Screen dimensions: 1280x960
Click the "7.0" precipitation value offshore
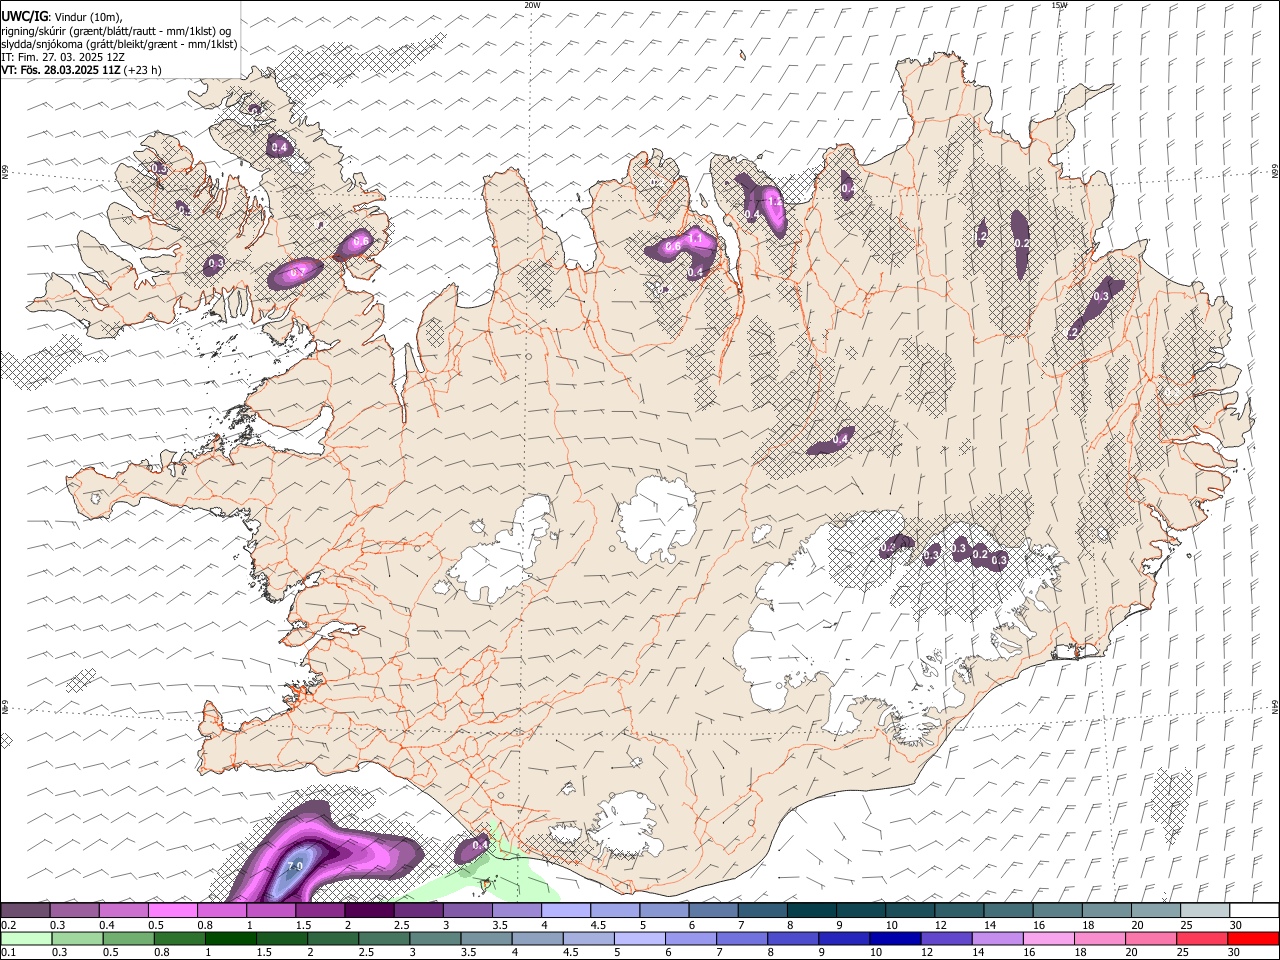(x=295, y=866)
